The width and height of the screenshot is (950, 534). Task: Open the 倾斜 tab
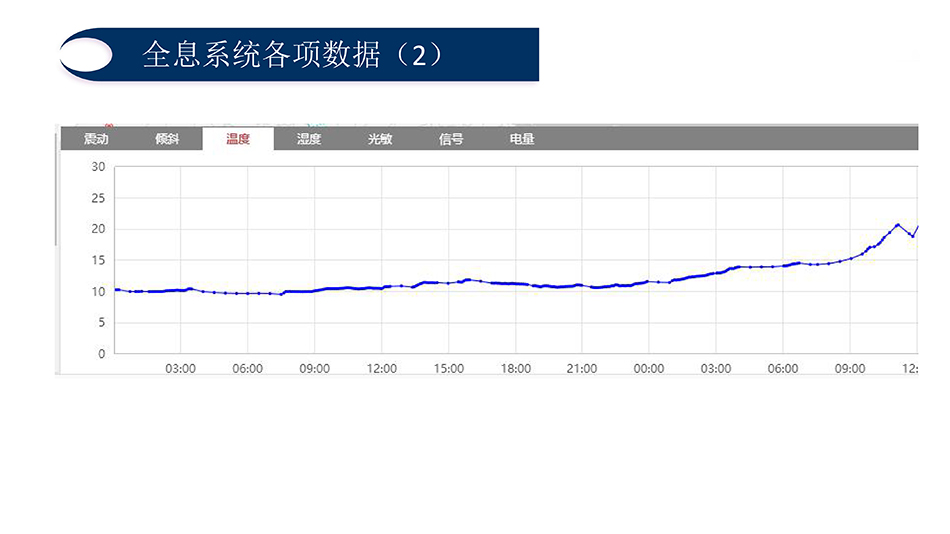tap(167, 139)
